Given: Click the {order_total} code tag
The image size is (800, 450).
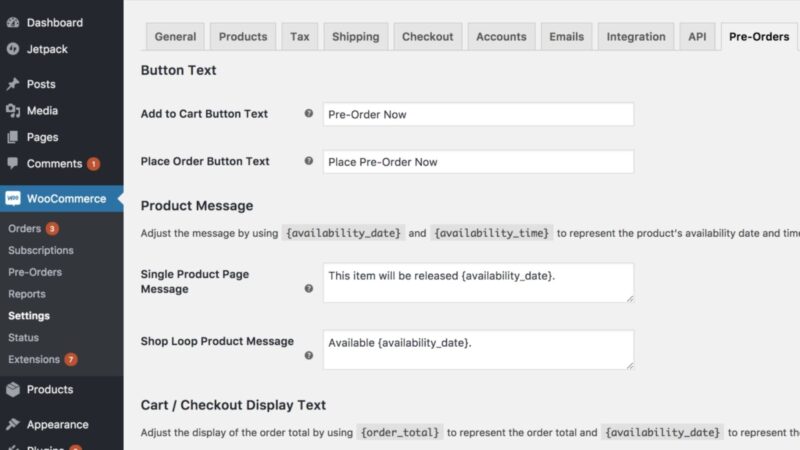Looking at the screenshot, I should coord(400,433).
